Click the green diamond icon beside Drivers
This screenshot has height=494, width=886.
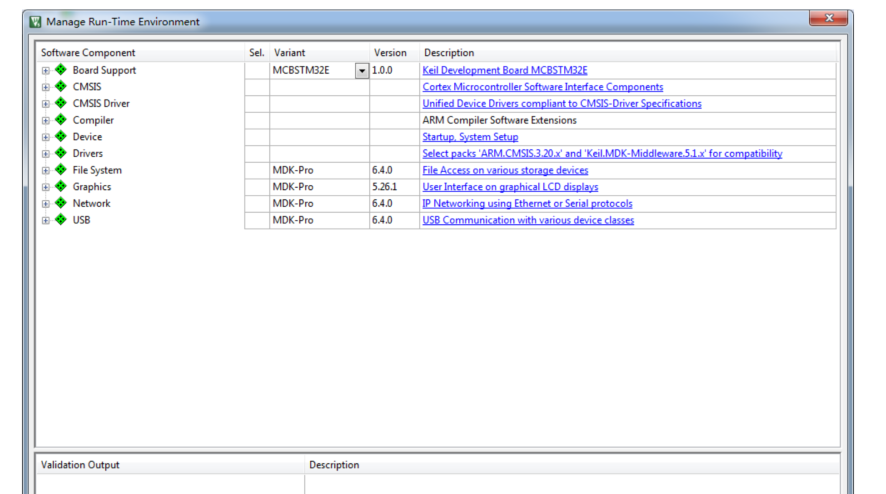tap(60, 153)
